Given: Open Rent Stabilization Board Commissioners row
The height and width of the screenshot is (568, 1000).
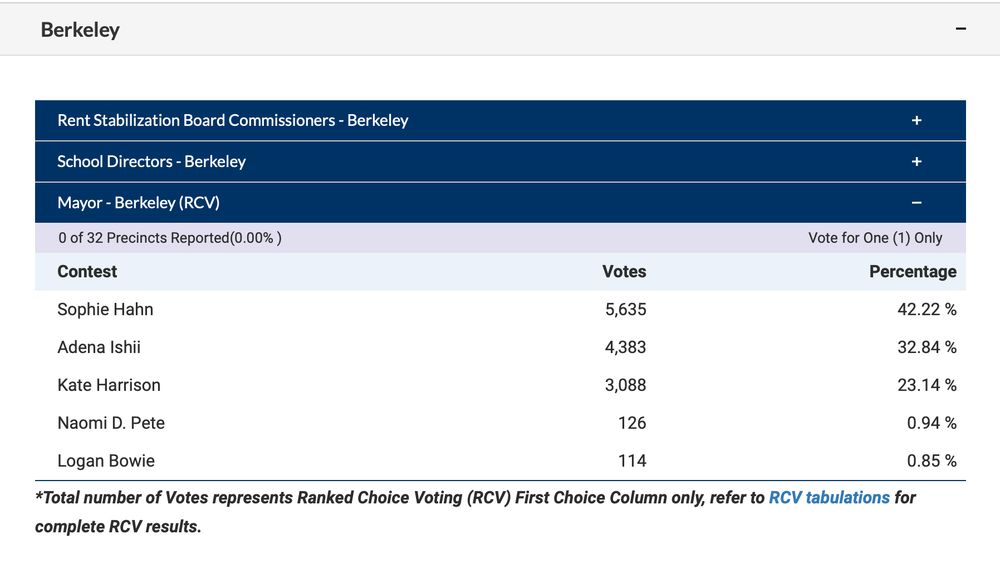Looking at the screenshot, I should tap(233, 121).
